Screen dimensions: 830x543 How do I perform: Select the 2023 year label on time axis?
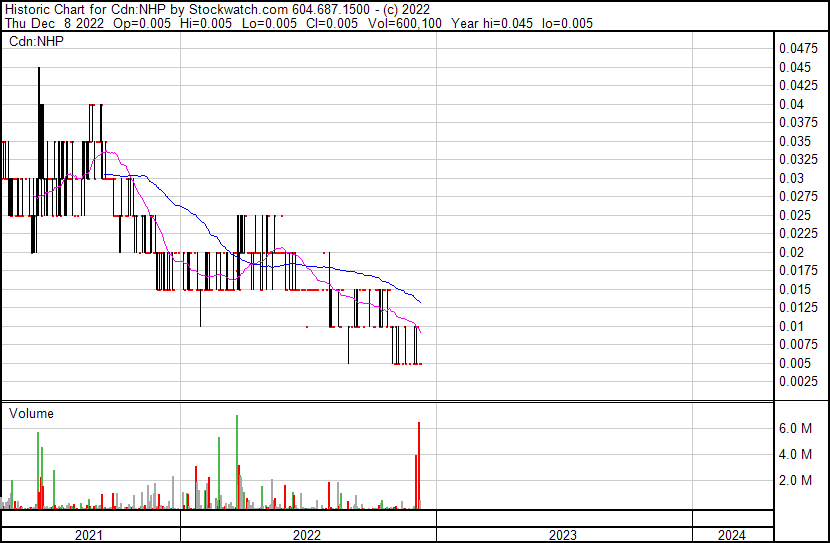[563, 535]
